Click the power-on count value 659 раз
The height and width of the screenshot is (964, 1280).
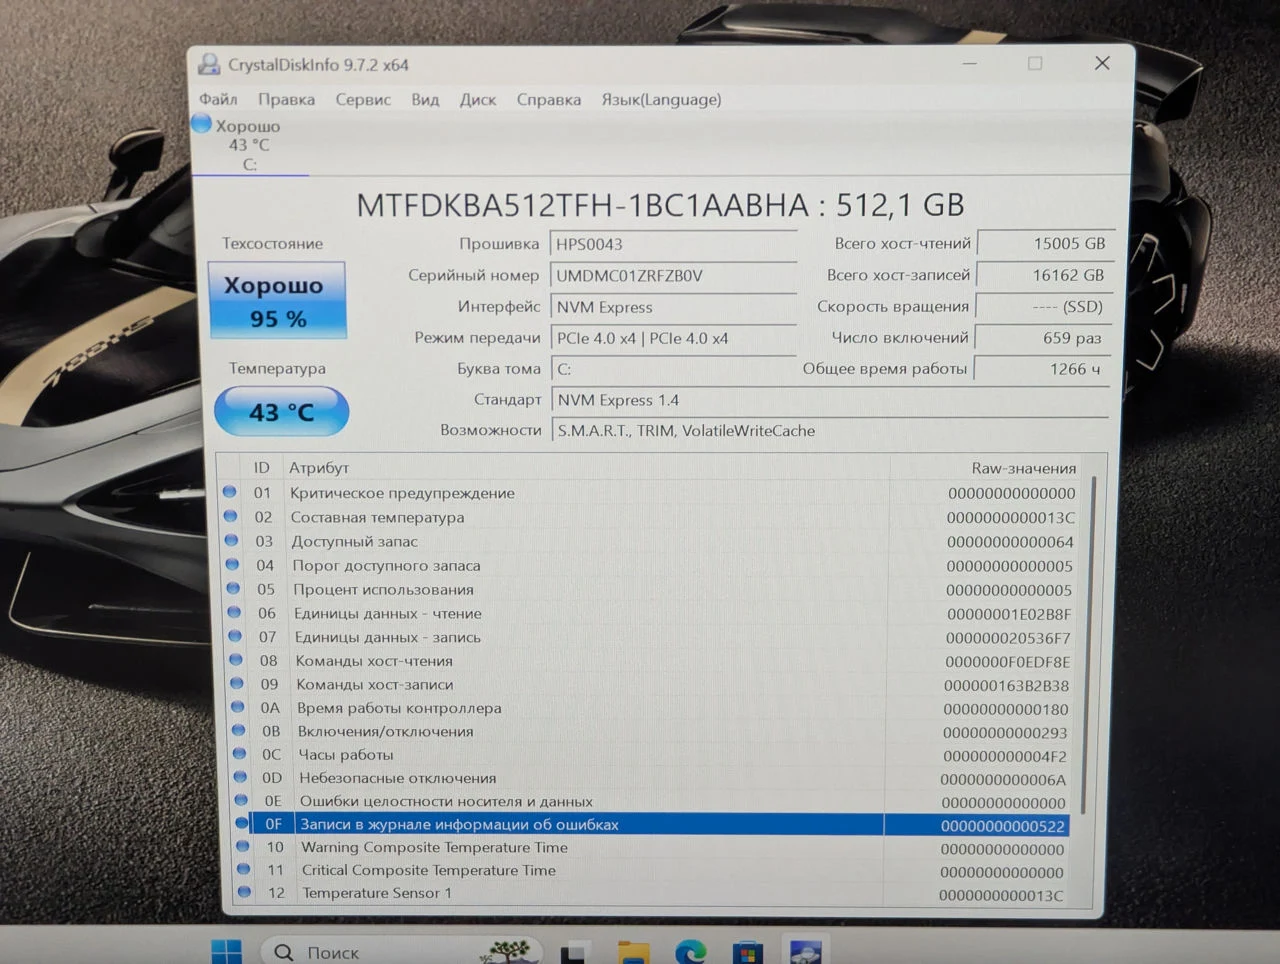tap(1041, 338)
